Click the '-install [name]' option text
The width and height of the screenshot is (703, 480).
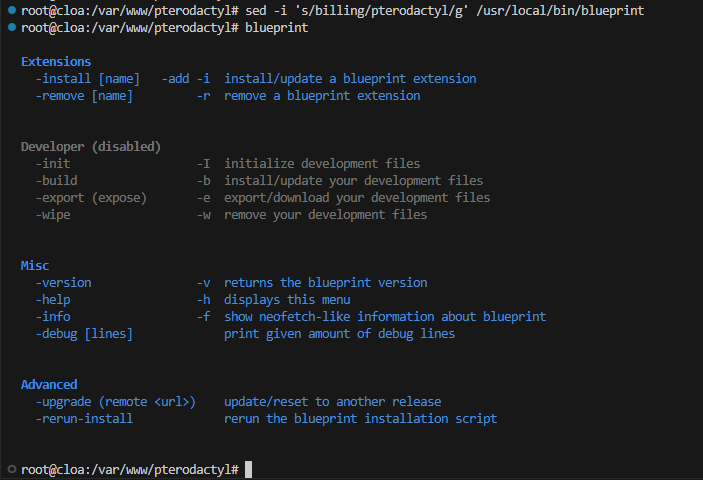(x=87, y=79)
